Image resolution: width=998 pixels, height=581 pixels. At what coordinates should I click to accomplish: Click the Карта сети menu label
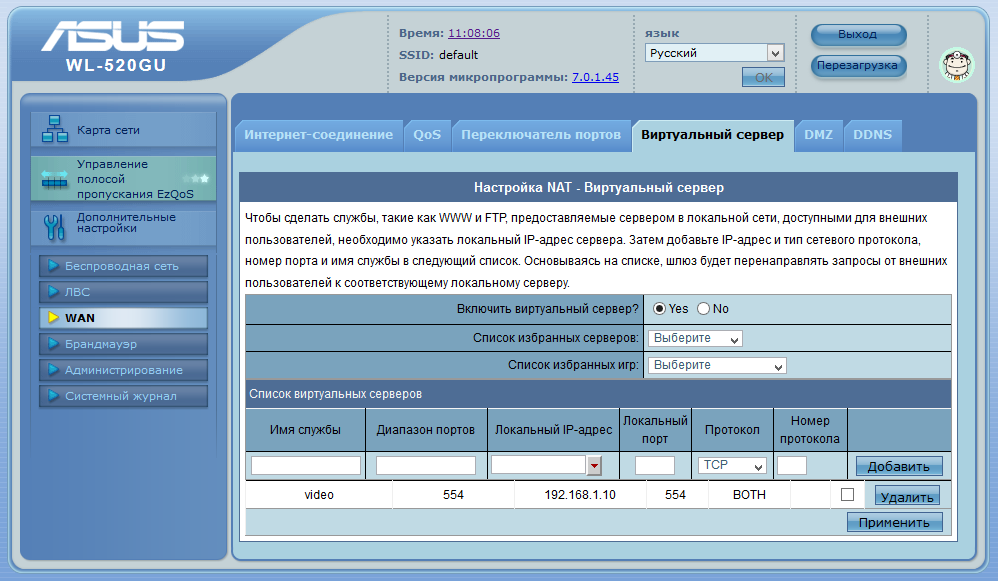point(108,130)
